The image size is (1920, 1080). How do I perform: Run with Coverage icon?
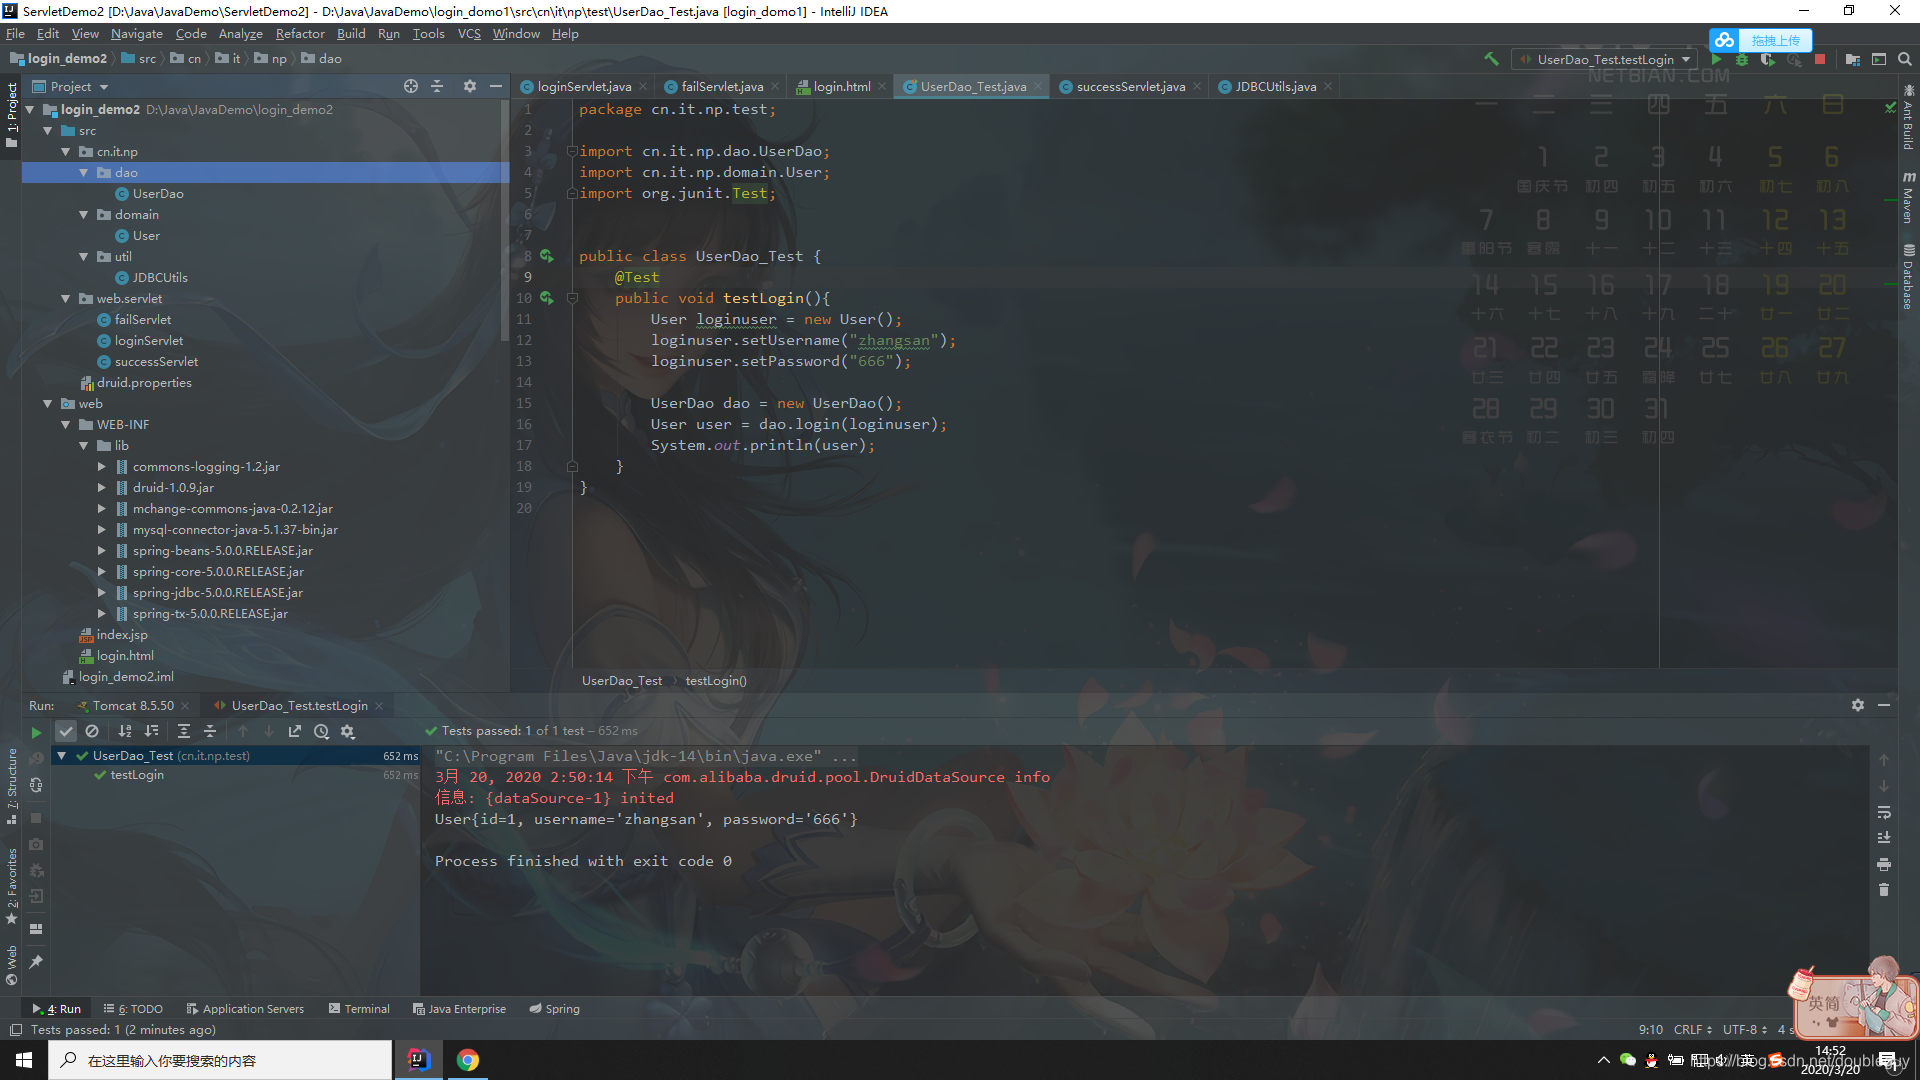point(1768,59)
